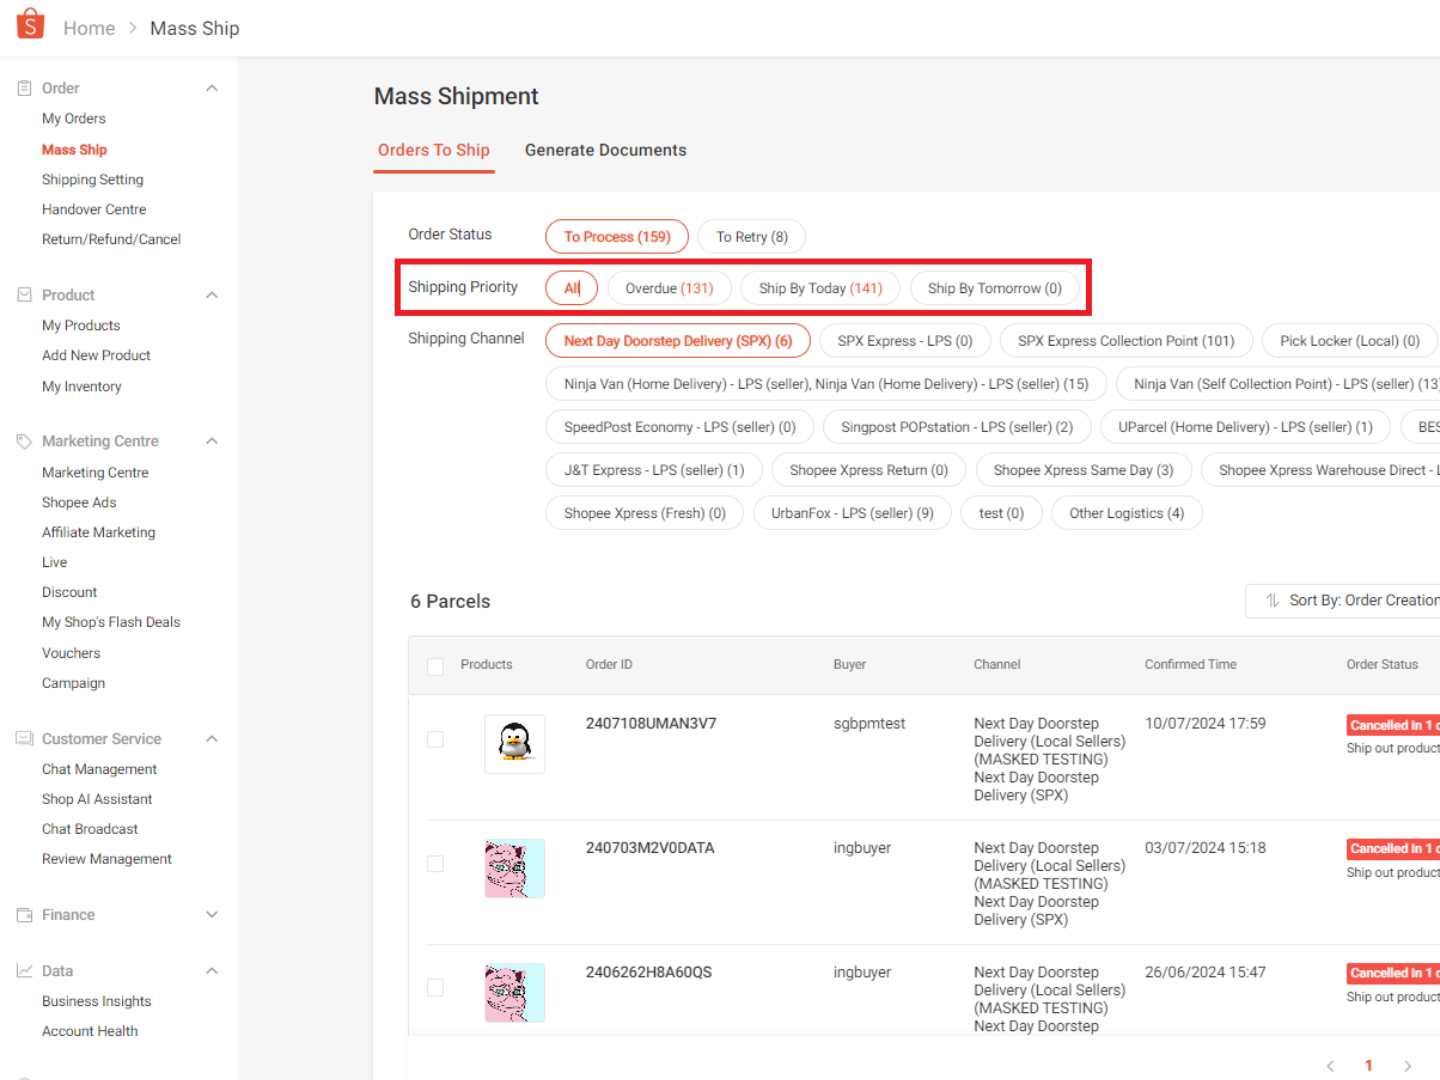Go to next page arrow

[1407, 1066]
